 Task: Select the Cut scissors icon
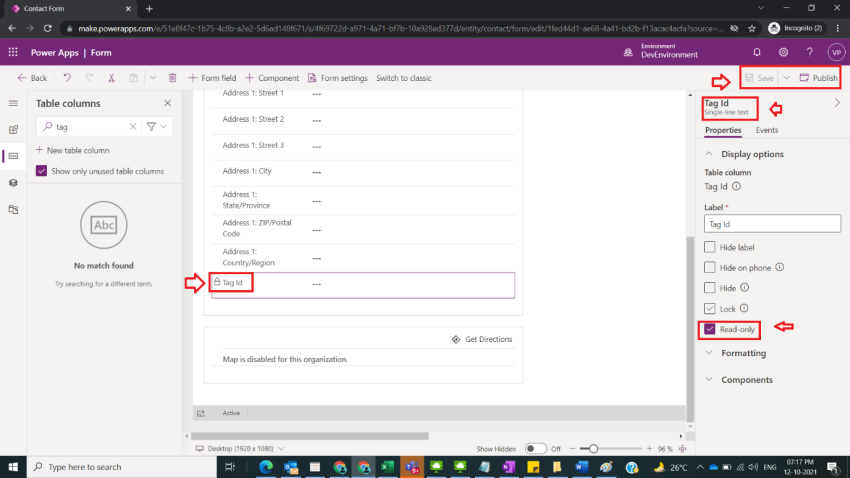coord(111,78)
